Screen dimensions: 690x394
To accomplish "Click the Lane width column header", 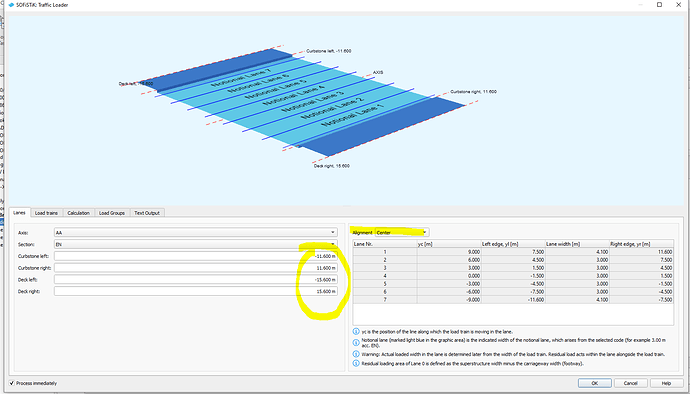I will point(577,244).
